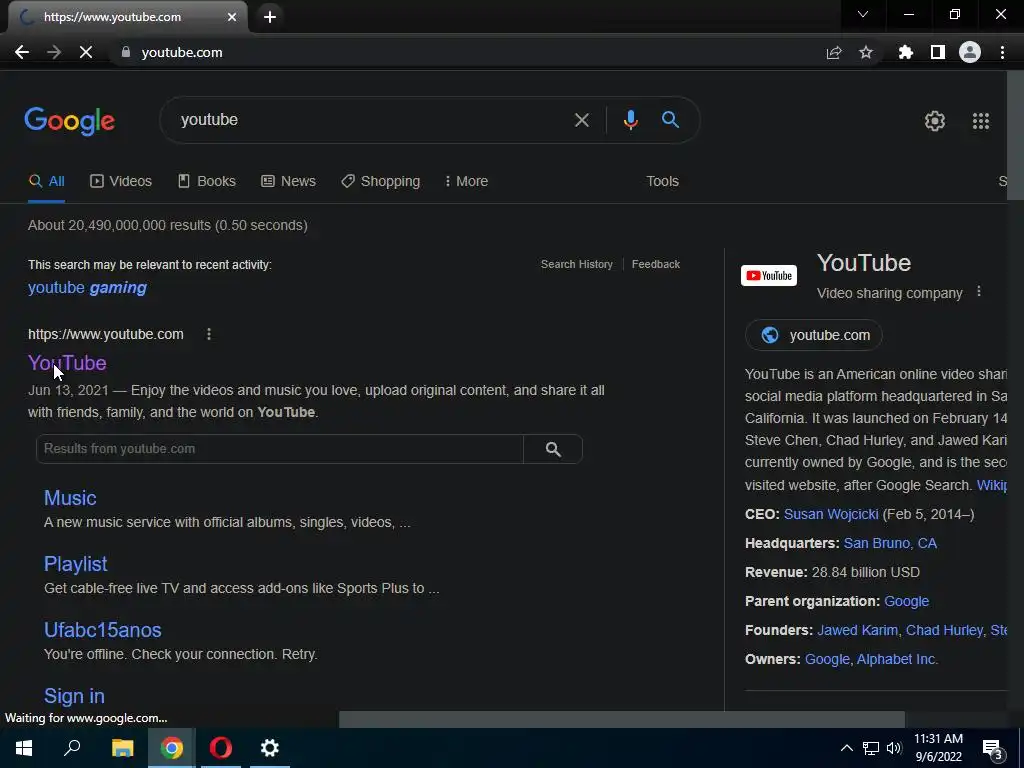Switch to the News tab
Screen dimensions: 1024x768
(x=288, y=181)
